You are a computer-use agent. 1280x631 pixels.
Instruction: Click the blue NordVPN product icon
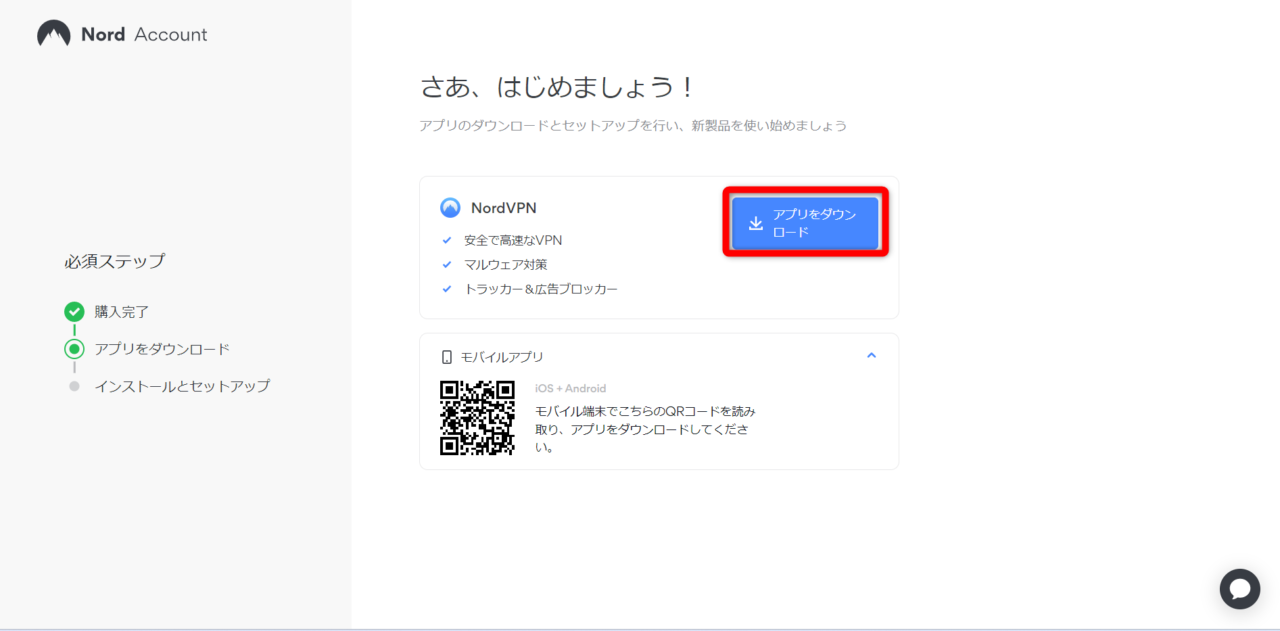[x=450, y=208]
